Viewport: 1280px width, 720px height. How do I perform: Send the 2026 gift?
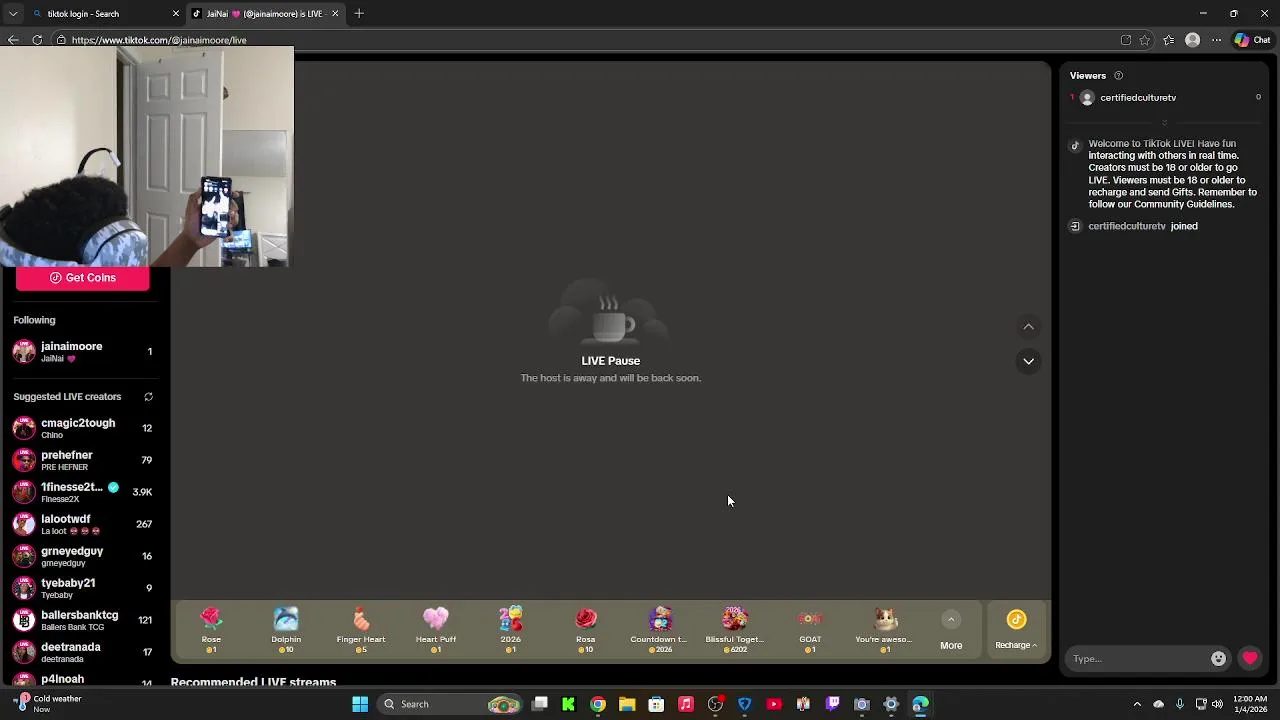point(511,630)
